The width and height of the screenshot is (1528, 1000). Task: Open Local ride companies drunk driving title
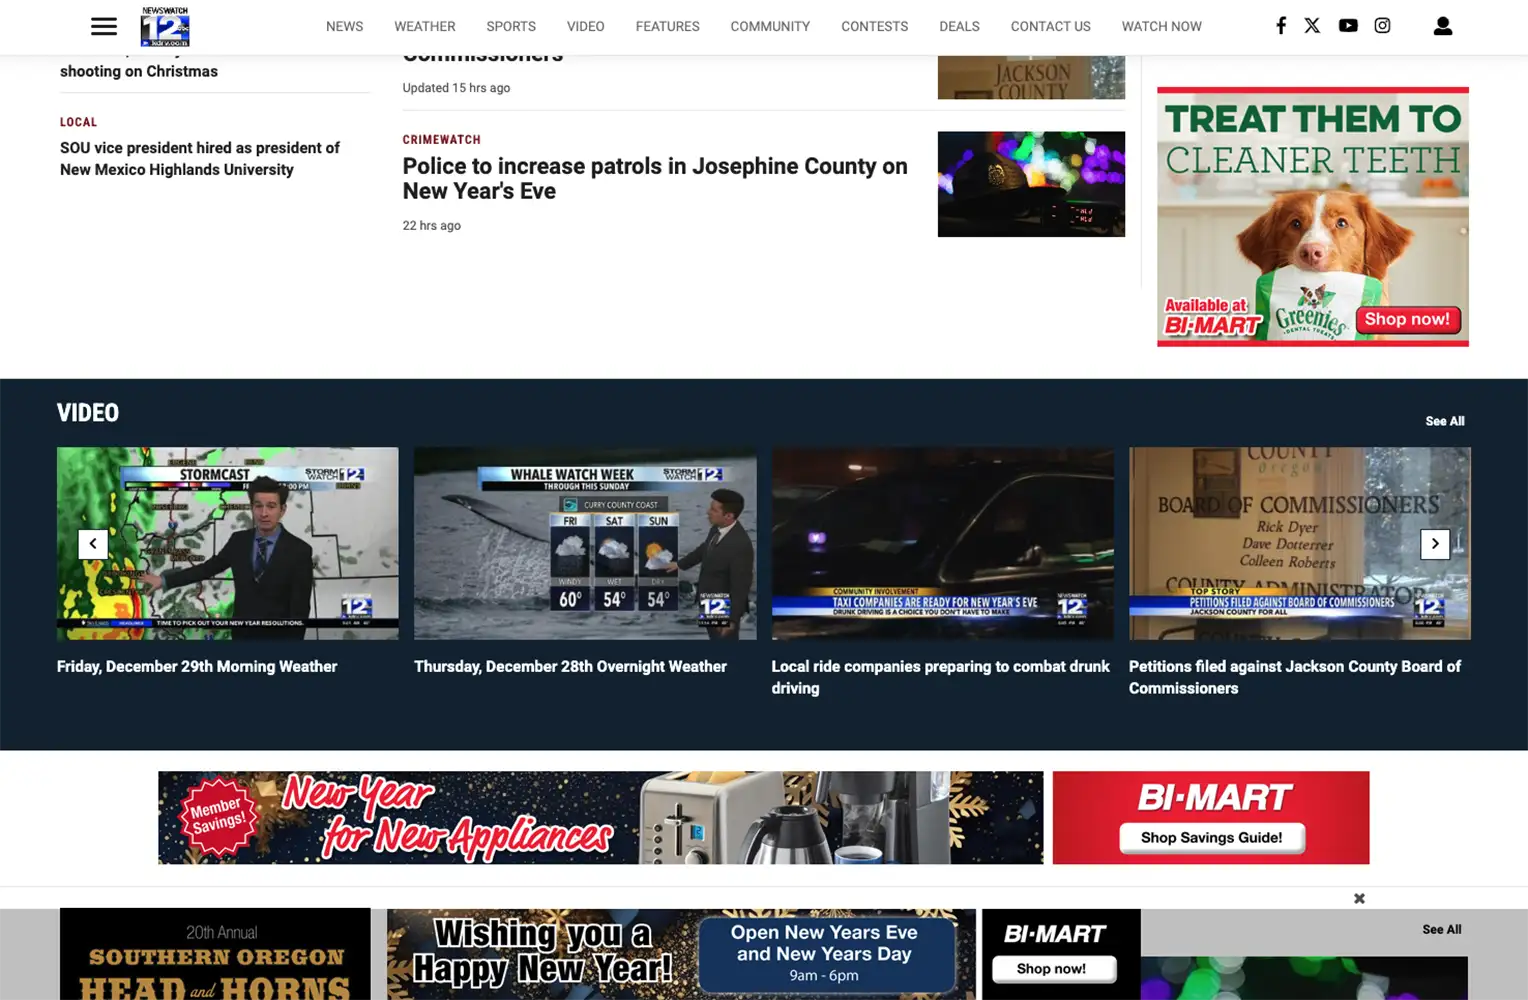(941, 677)
